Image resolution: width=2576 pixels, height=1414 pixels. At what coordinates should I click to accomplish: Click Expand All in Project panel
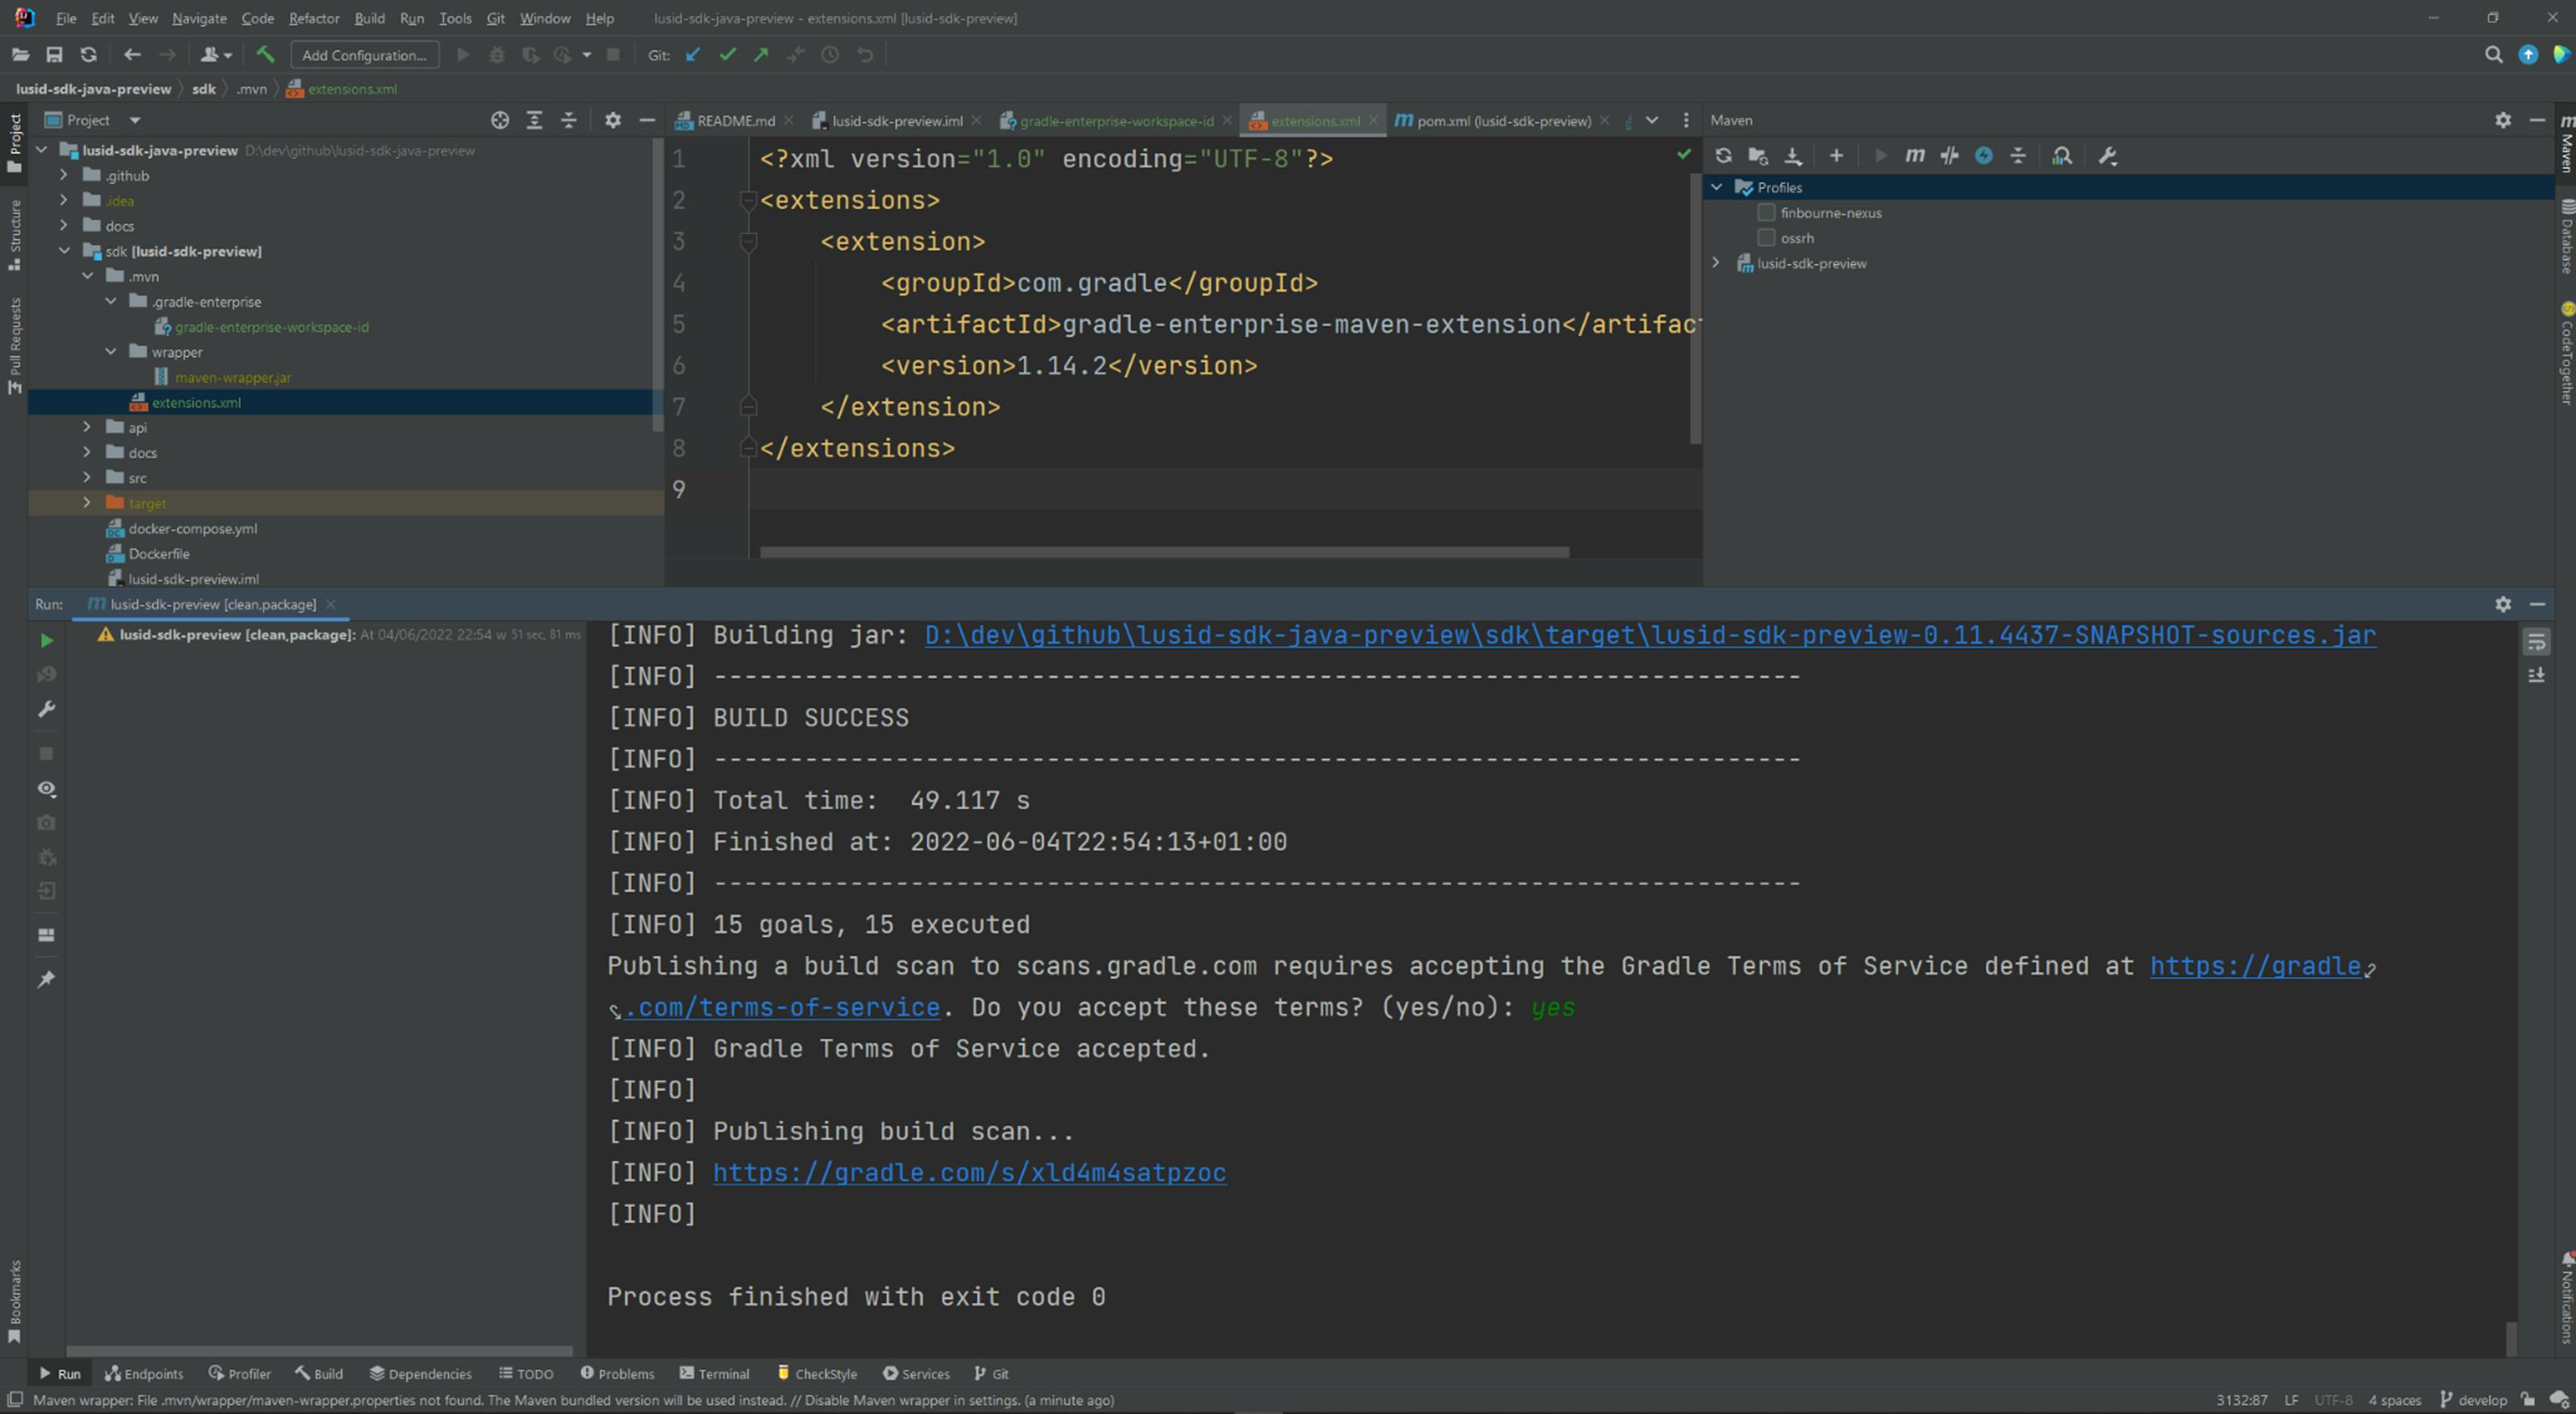point(534,120)
